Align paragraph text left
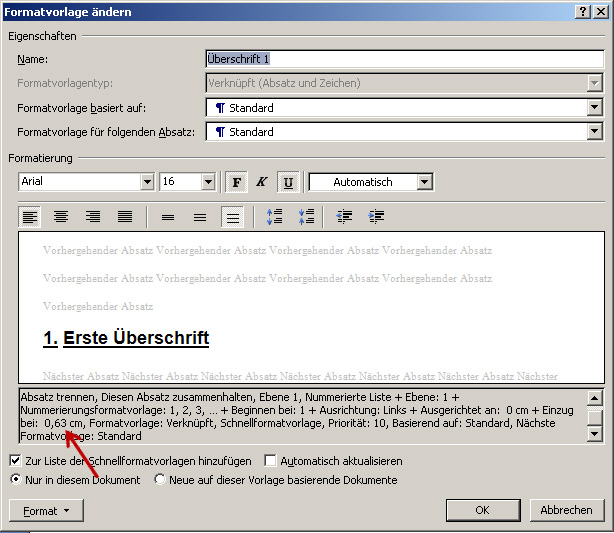Viewport: 614px width, 533px height. click(x=30, y=216)
